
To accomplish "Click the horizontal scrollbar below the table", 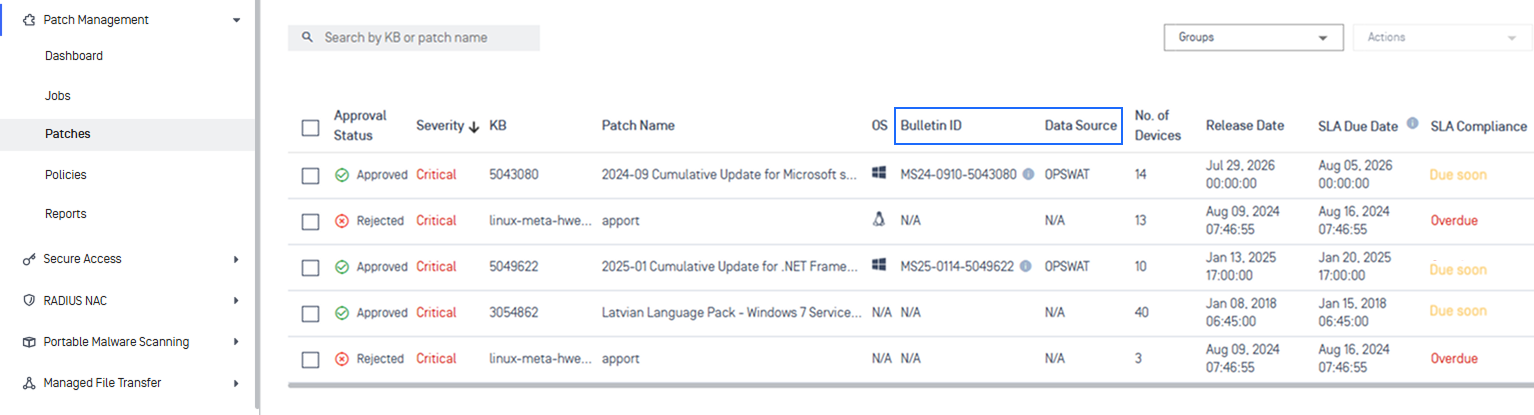I will click(910, 384).
